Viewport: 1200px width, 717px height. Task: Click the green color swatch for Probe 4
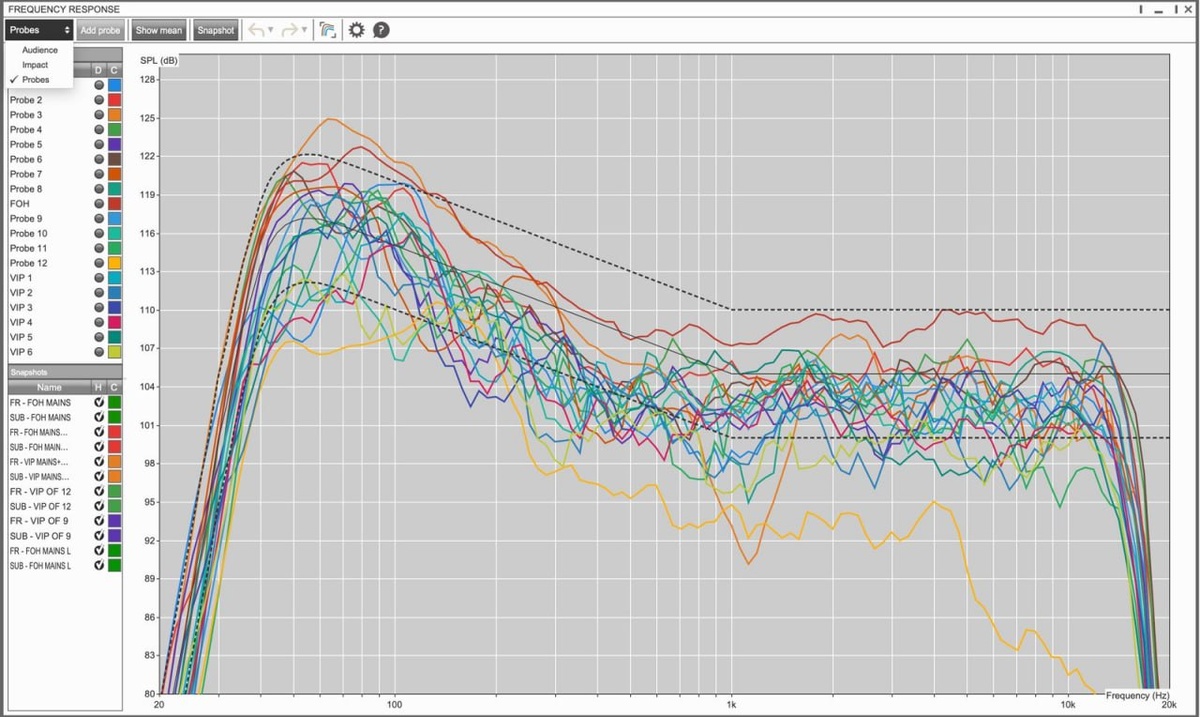point(115,129)
